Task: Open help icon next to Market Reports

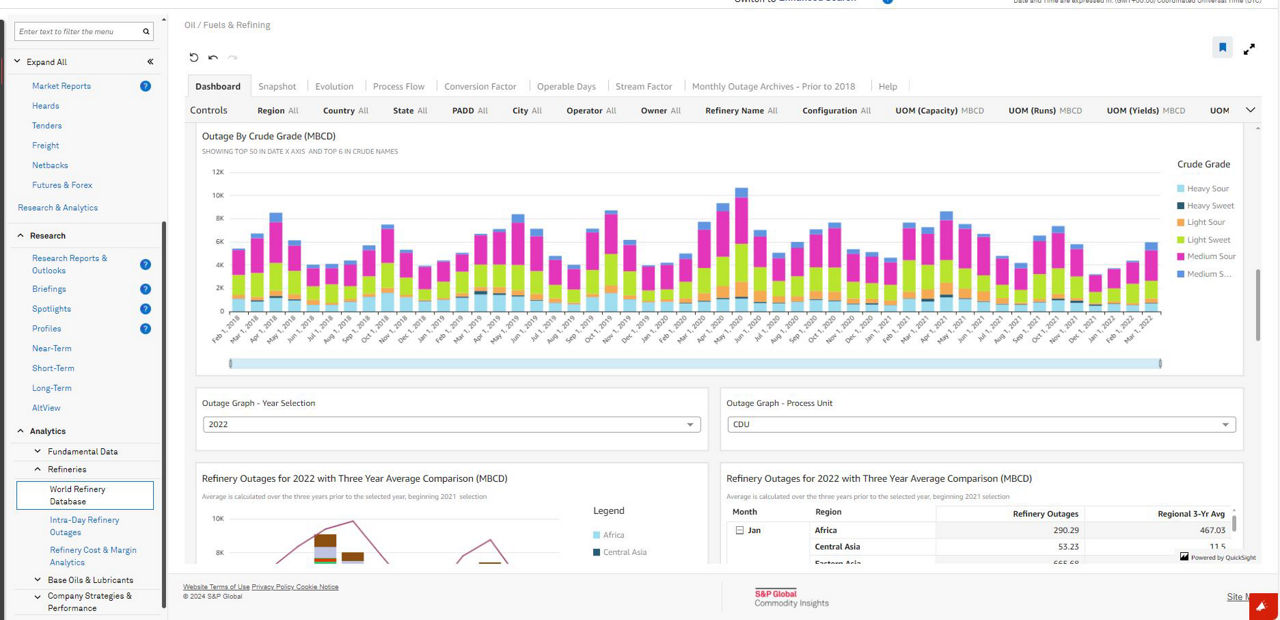Action: 145,86
